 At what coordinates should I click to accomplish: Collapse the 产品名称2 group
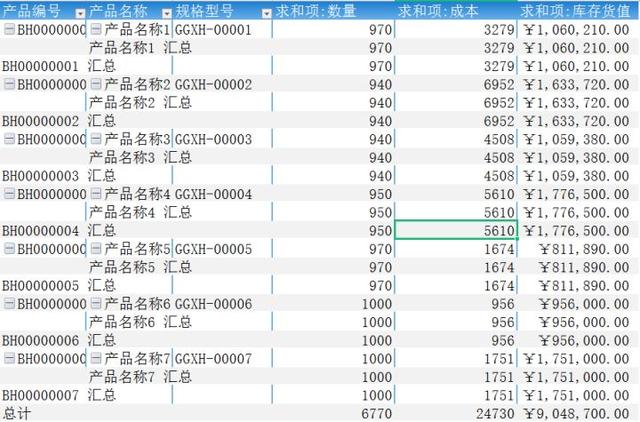96,84
